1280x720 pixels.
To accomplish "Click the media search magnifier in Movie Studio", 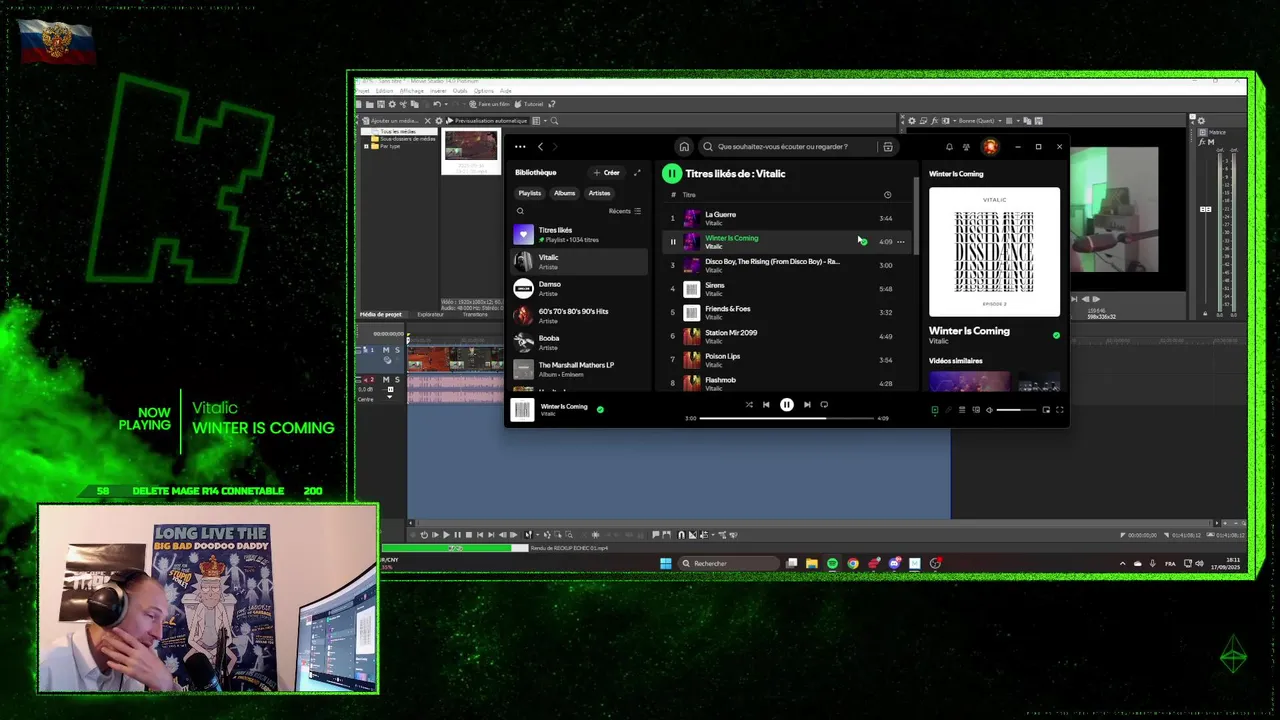I will click(x=554, y=121).
